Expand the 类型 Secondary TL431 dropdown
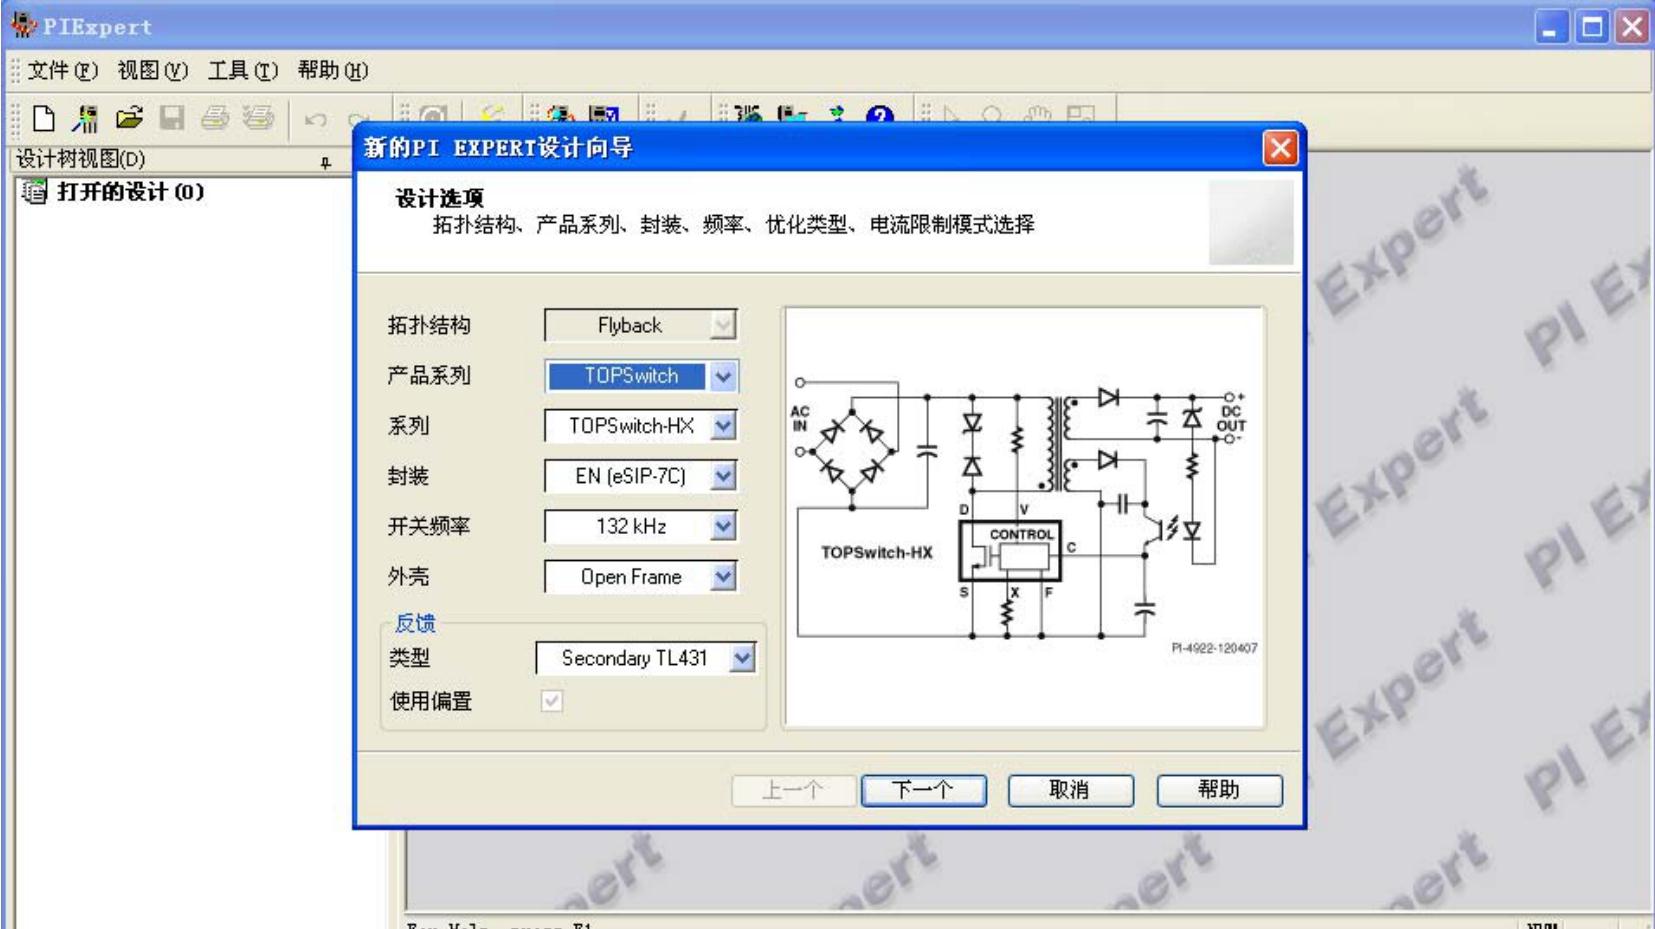The width and height of the screenshot is (1655, 929). coord(742,658)
